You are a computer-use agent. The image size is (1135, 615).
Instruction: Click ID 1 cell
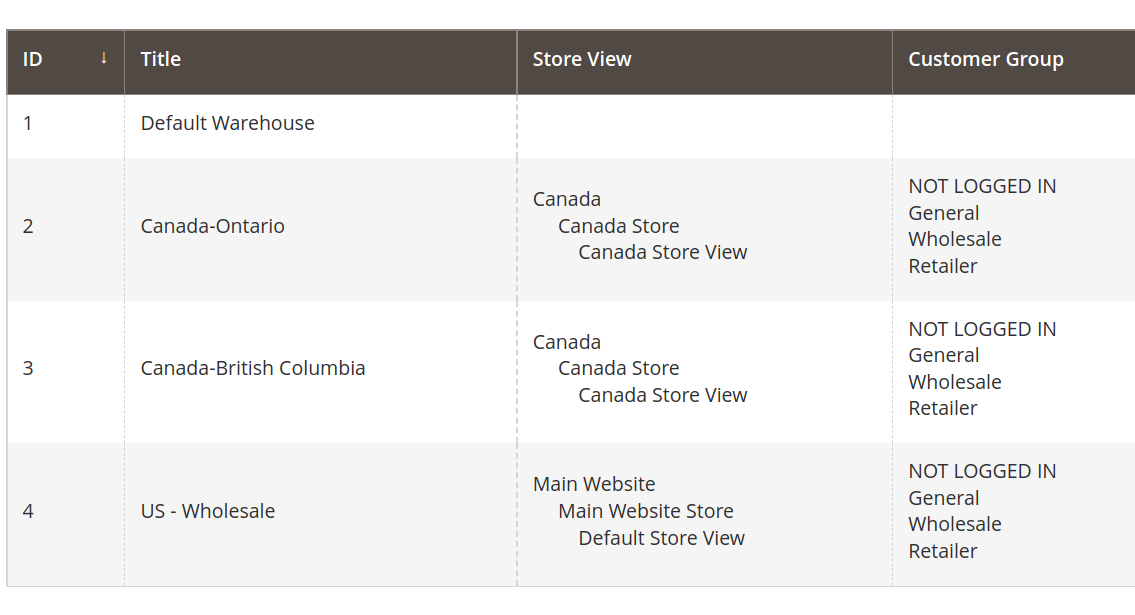tap(66, 126)
